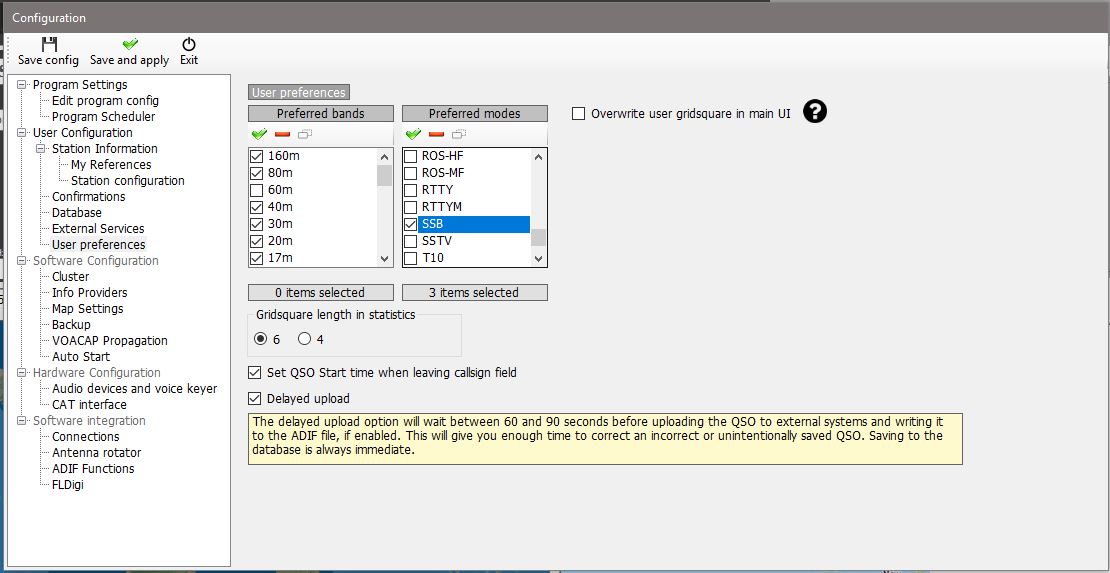Open Audio devices and voice keyer
The width and height of the screenshot is (1110, 573).
coord(135,388)
